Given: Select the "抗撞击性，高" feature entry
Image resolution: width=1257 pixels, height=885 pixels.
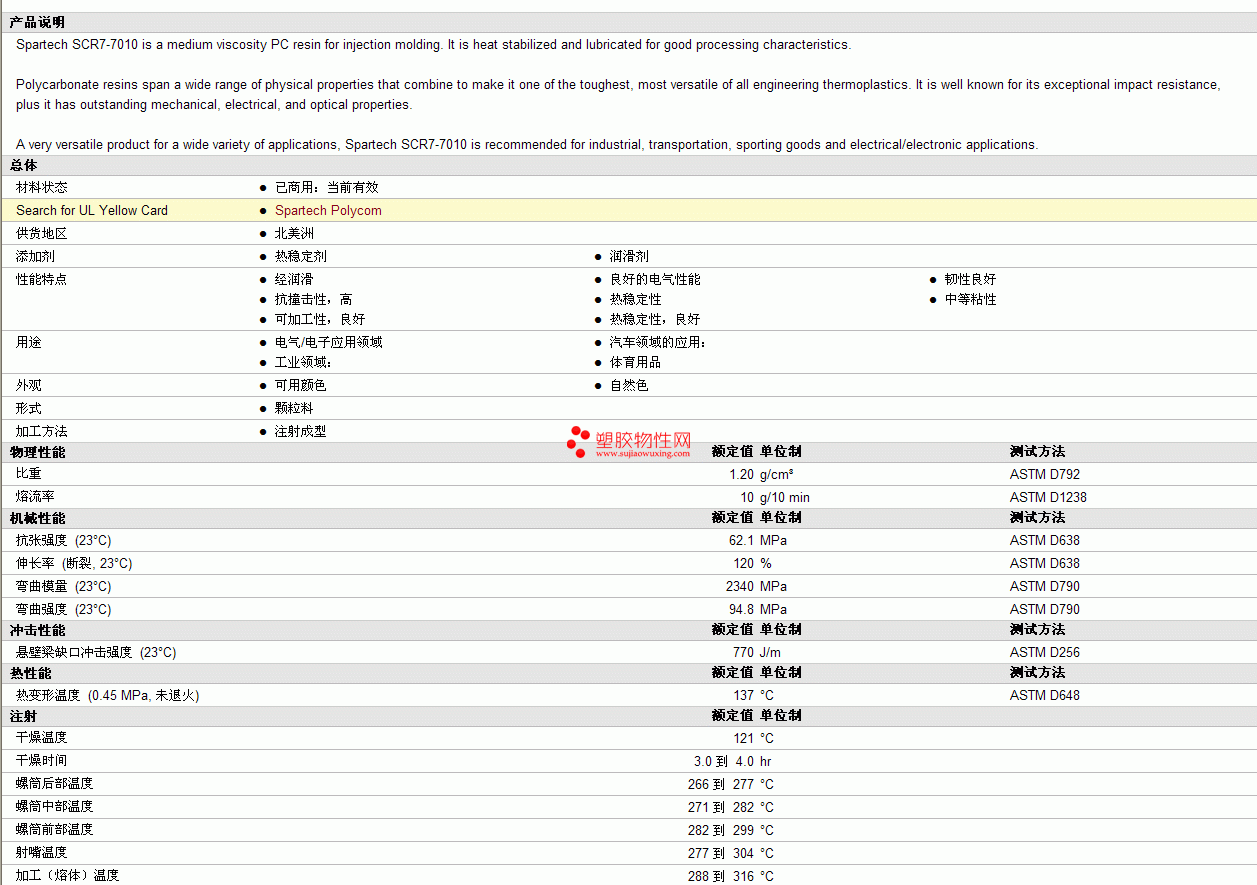Looking at the screenshot, I should pos(313,299).
